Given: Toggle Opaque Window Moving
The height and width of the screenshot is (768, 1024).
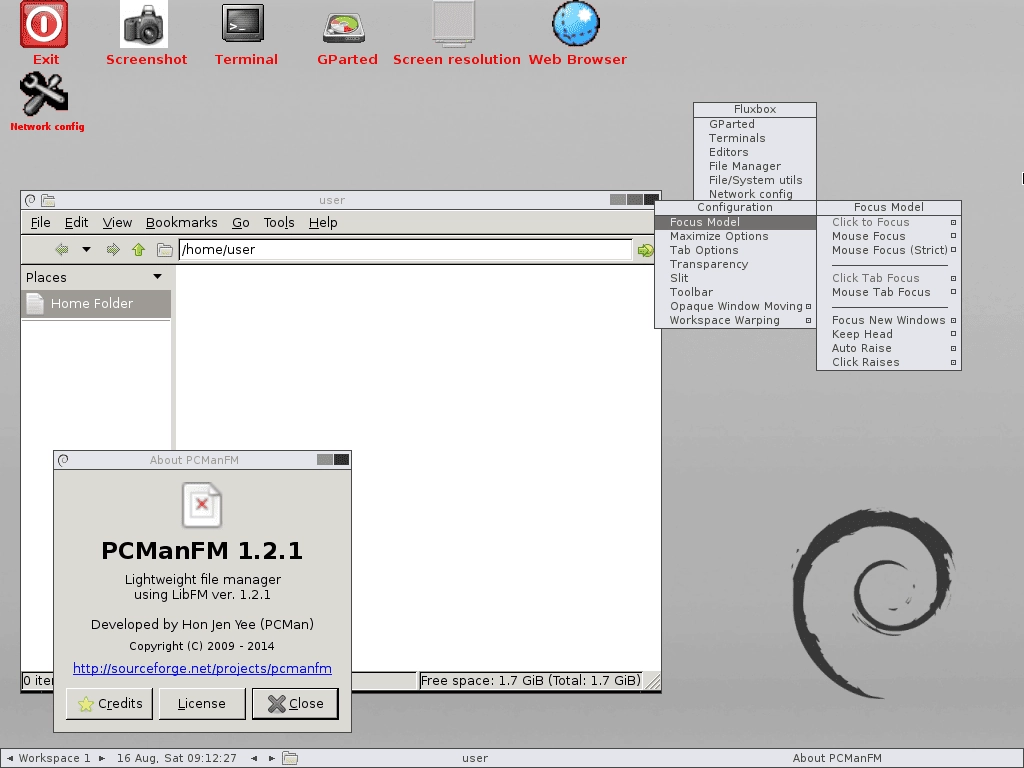Looking at the screenshot, I should 735,306.
